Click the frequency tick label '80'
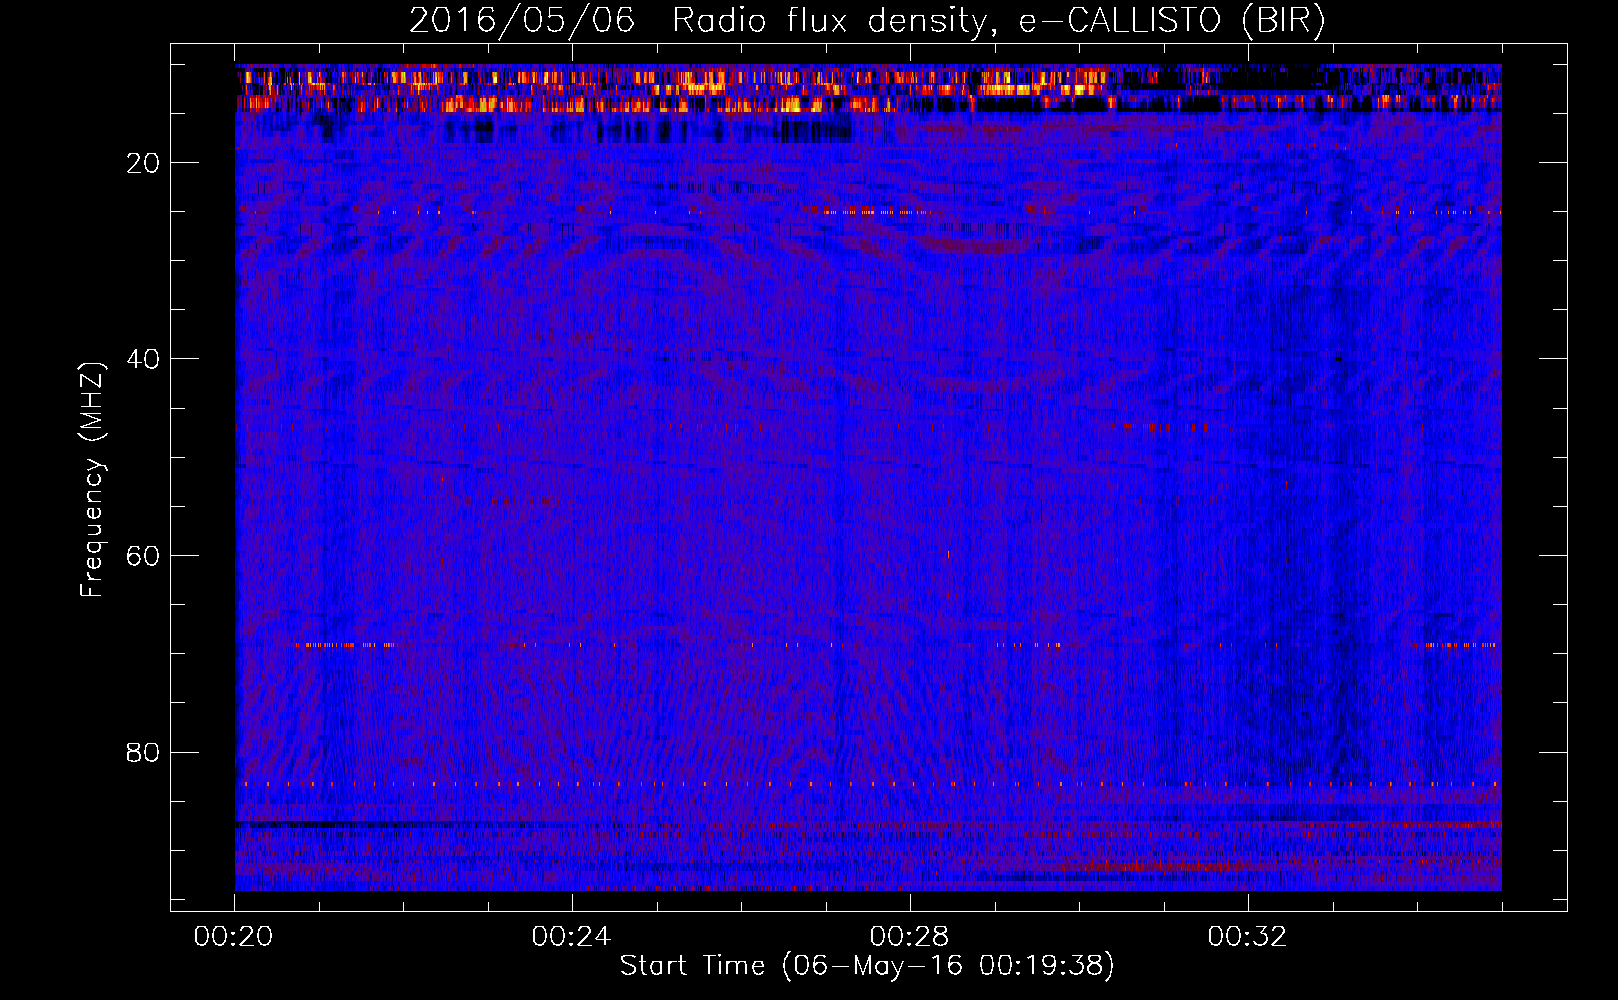This screenshot has width=1618, height=1000. [144, 752]
